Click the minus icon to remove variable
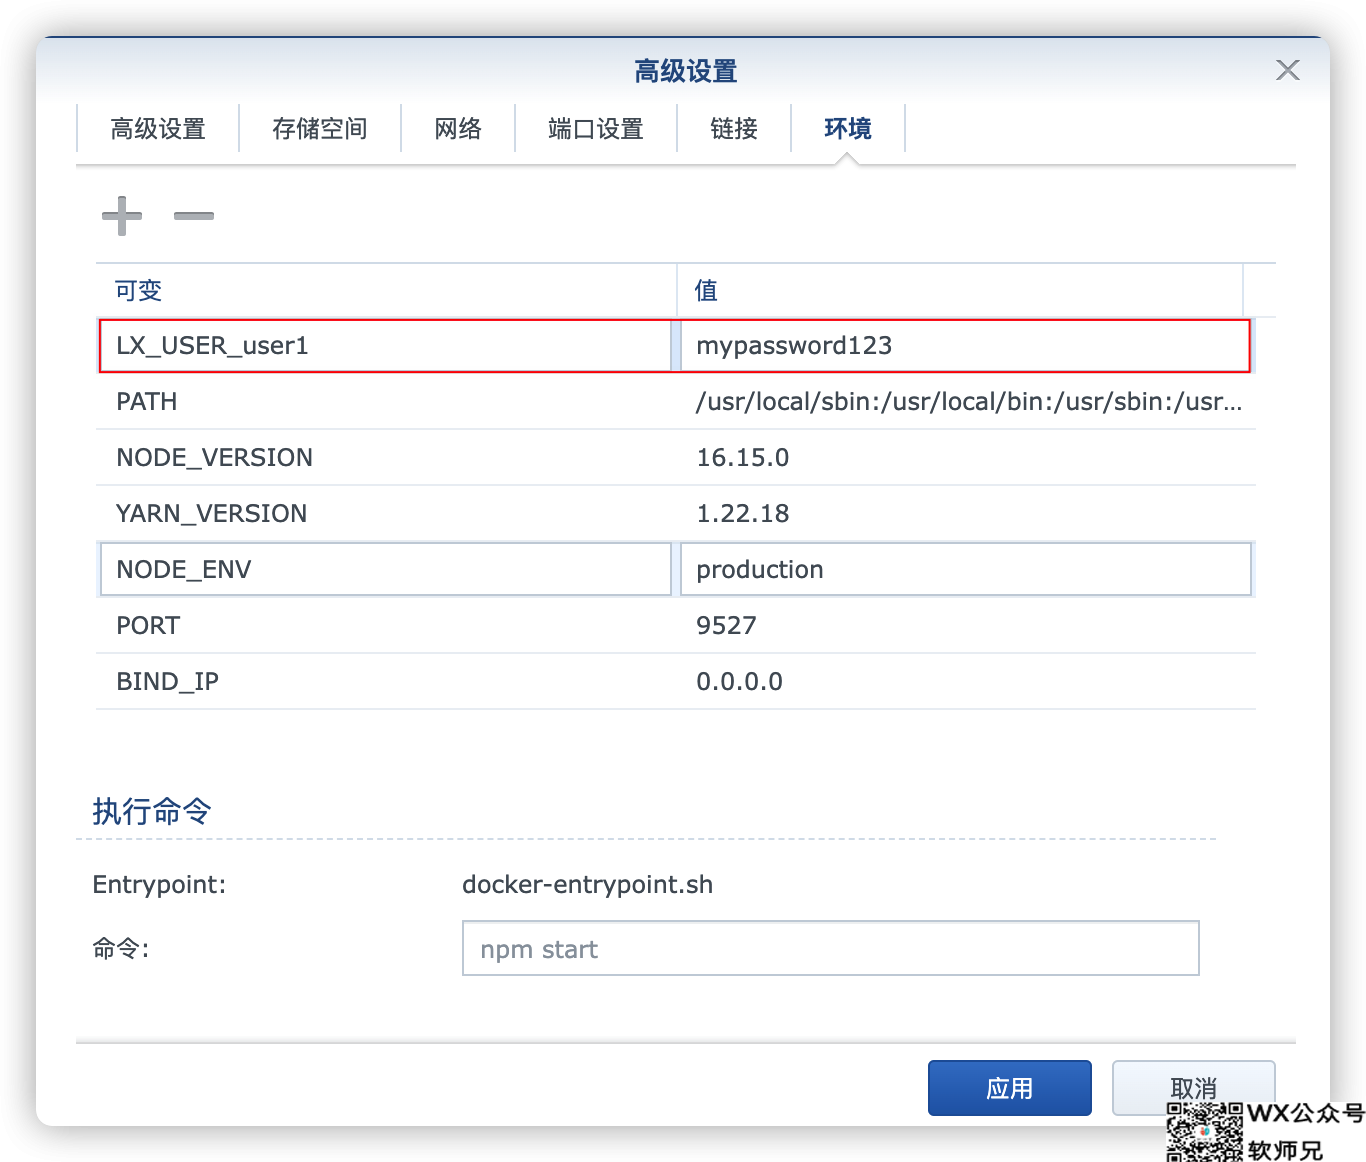 click(194, 216)
